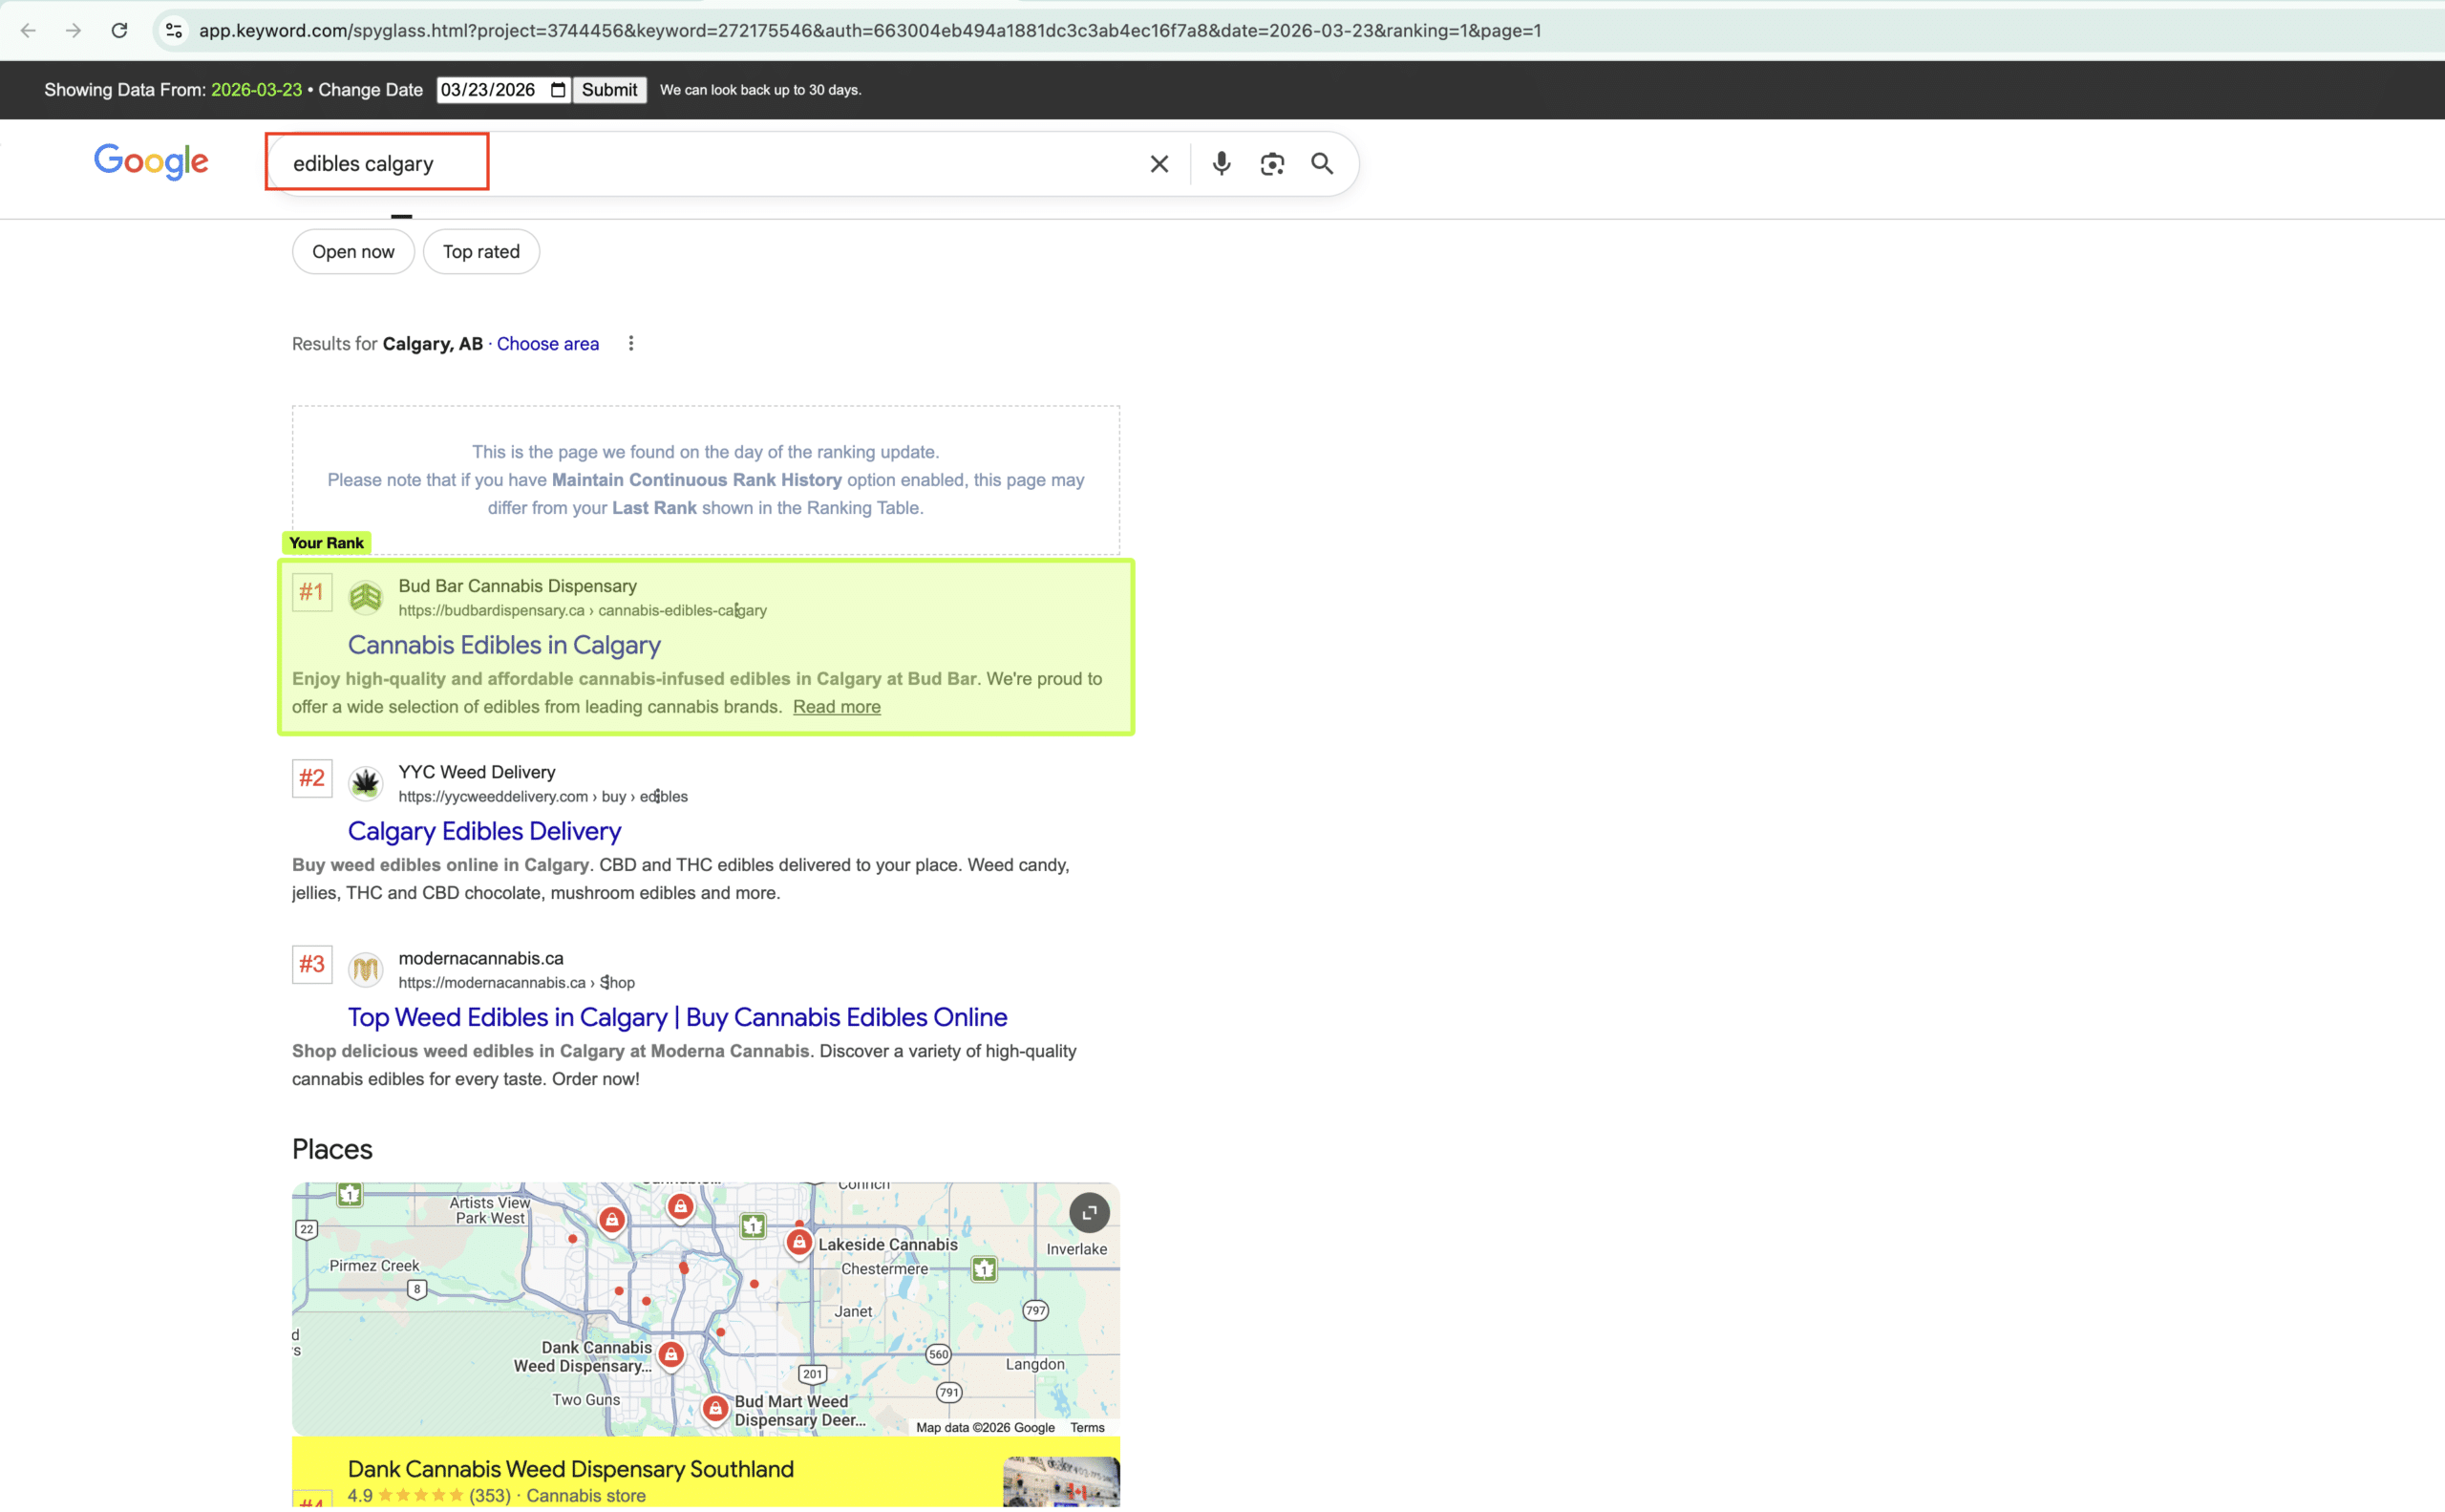The height and width of the screenshot is (1512, 2445).
Task: Click YYC Weed Delivery favicon
Action: coord(365,783)
